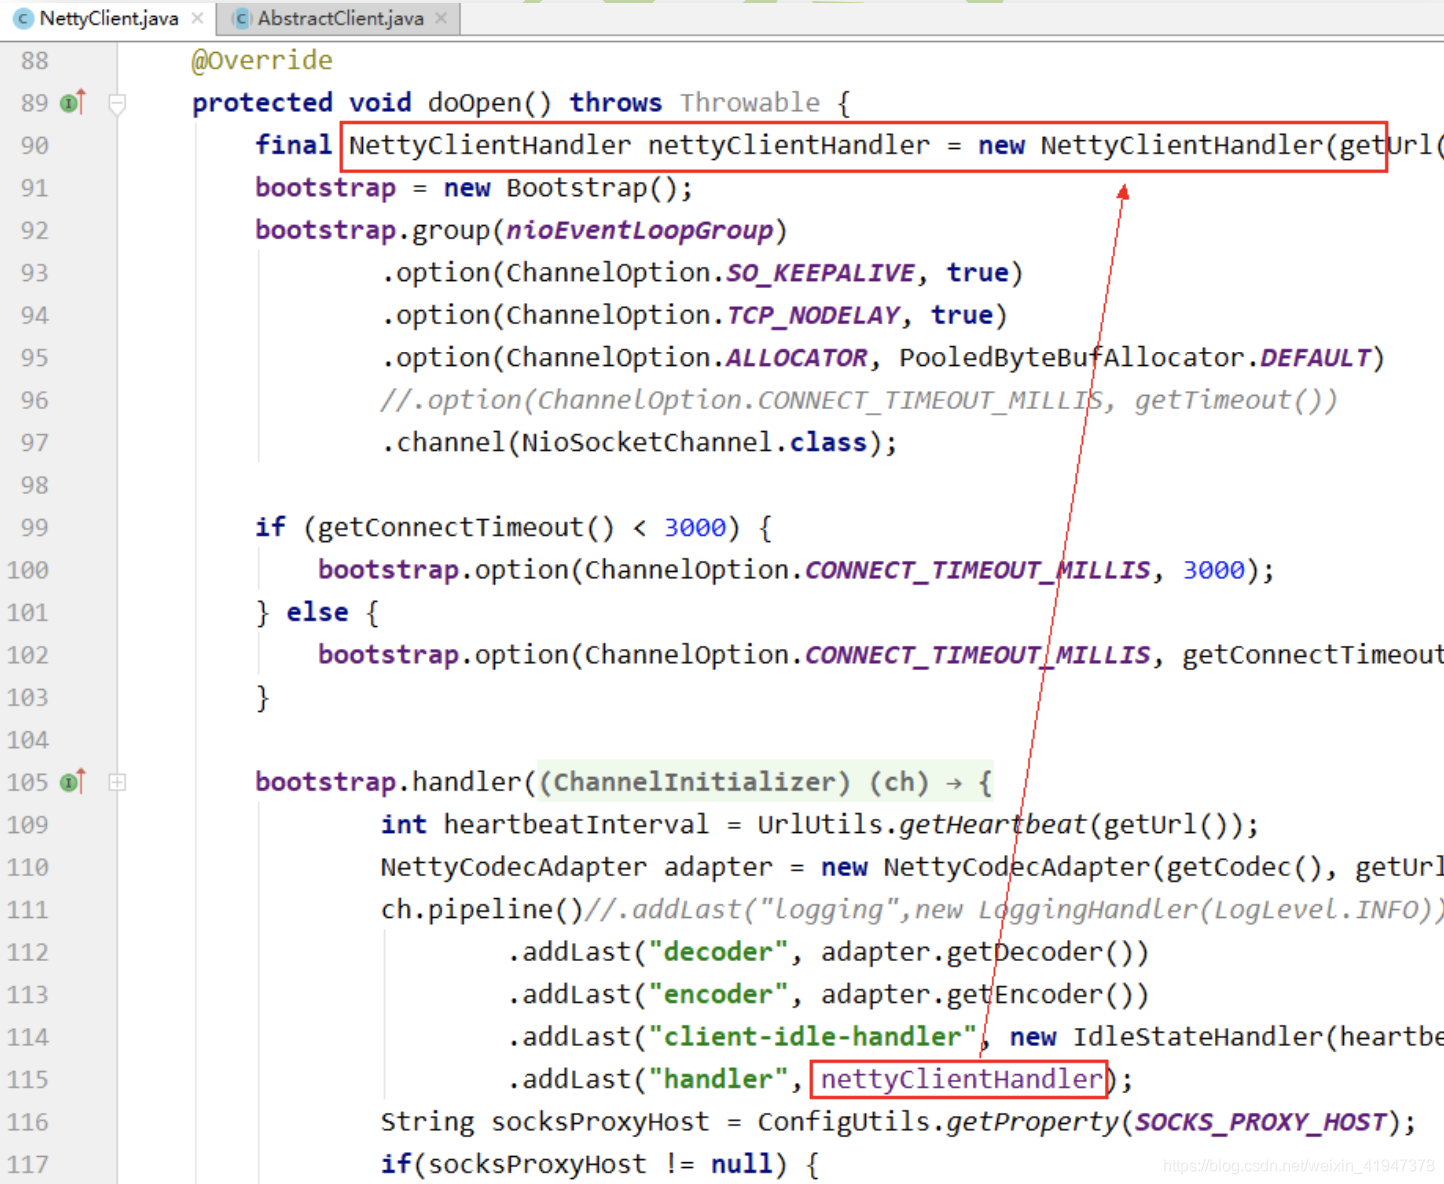Viewport: 1444px width, 1184px height.
Task: Click the IdleStateHandler class name
Action: pyautogui.click(x=1198, y=1038)
